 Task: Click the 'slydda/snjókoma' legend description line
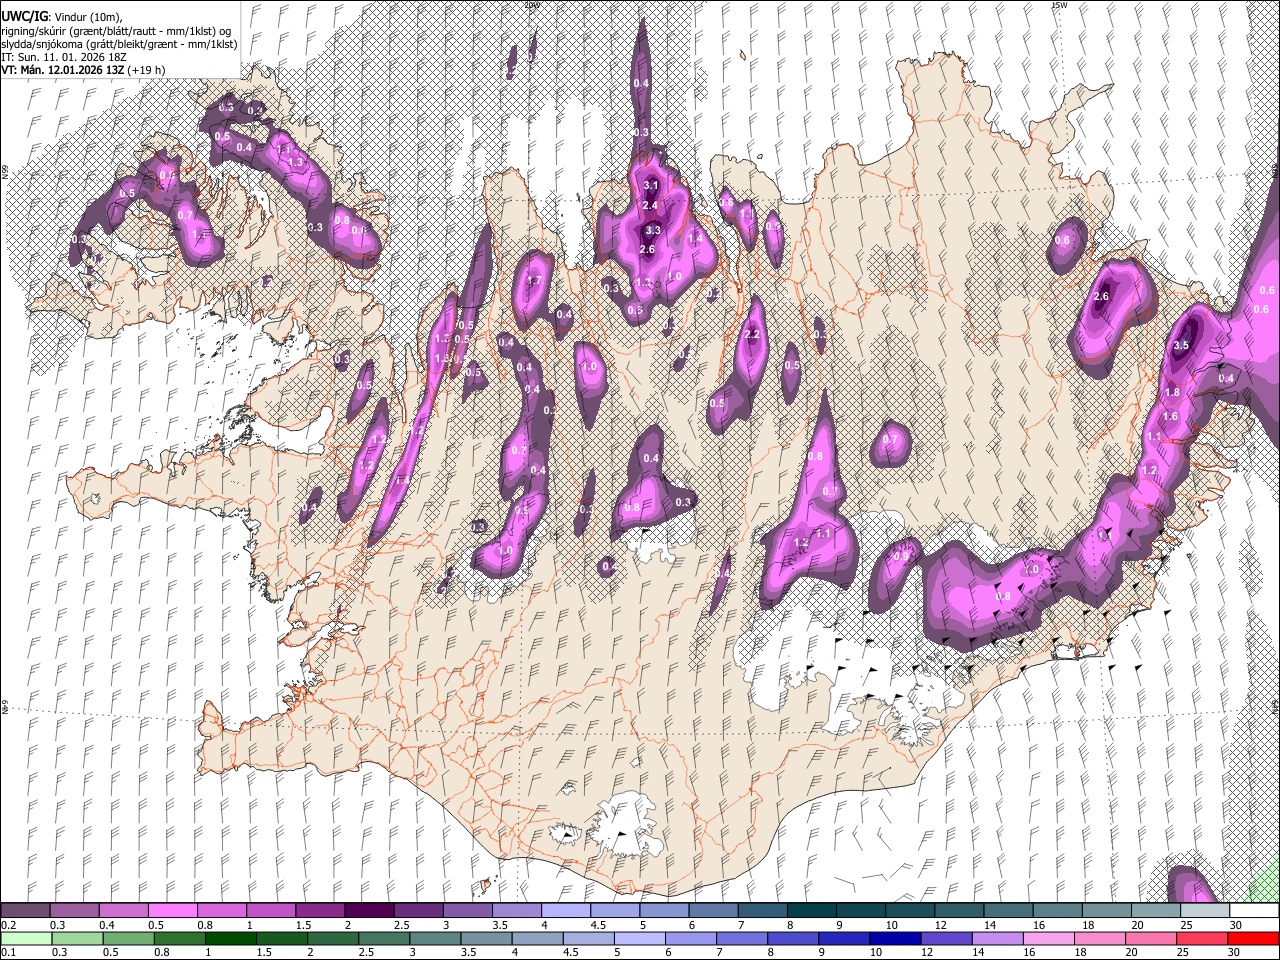119,44
